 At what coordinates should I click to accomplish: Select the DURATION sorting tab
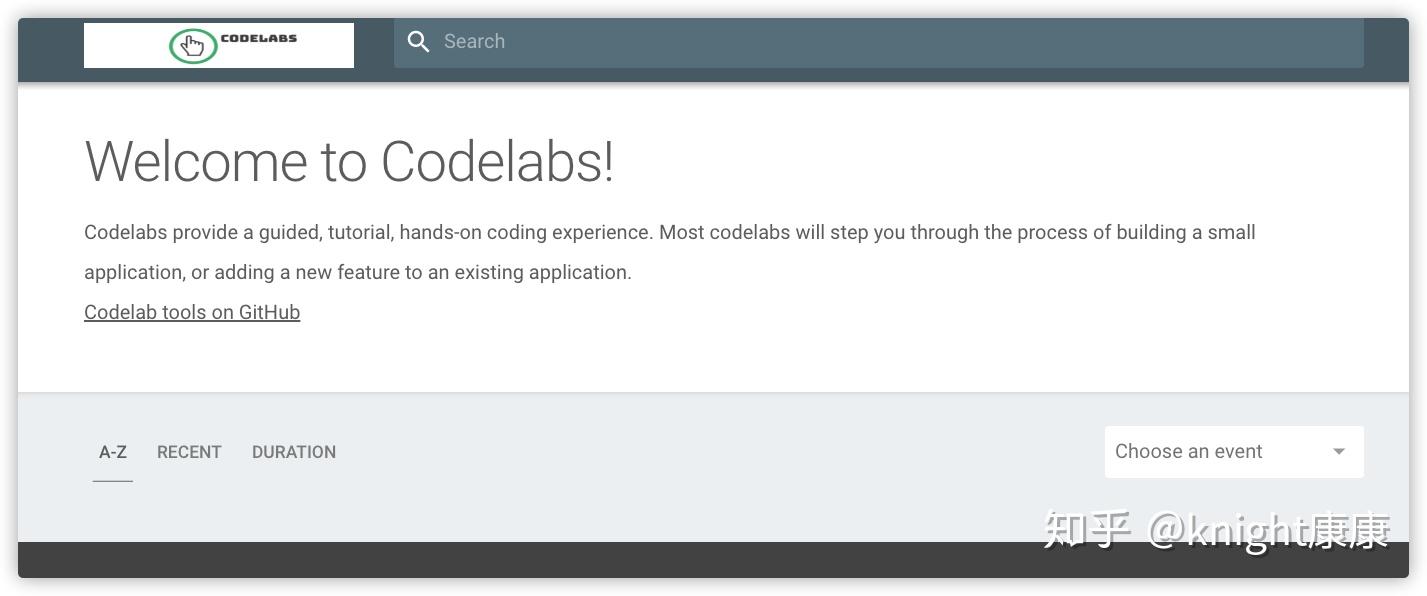[293, 452]
